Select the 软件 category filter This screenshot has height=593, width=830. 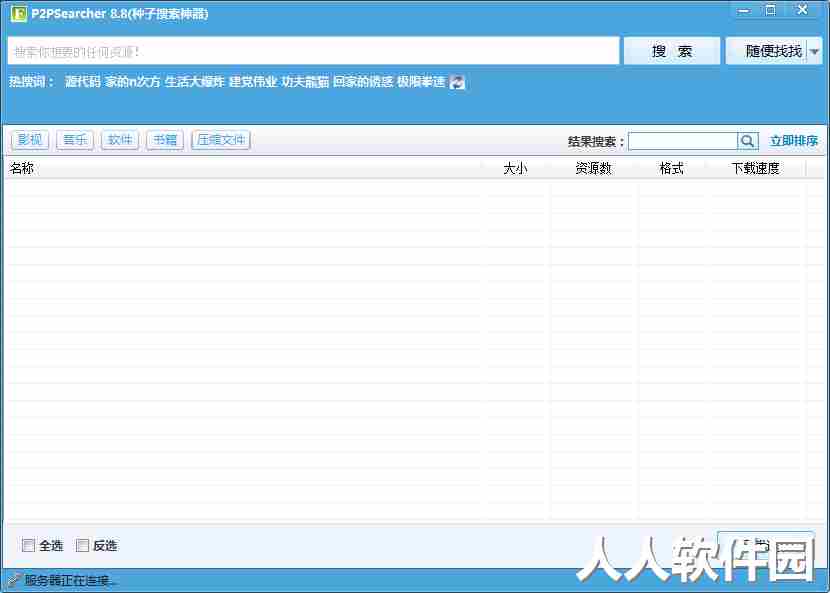tap(120, 140)
